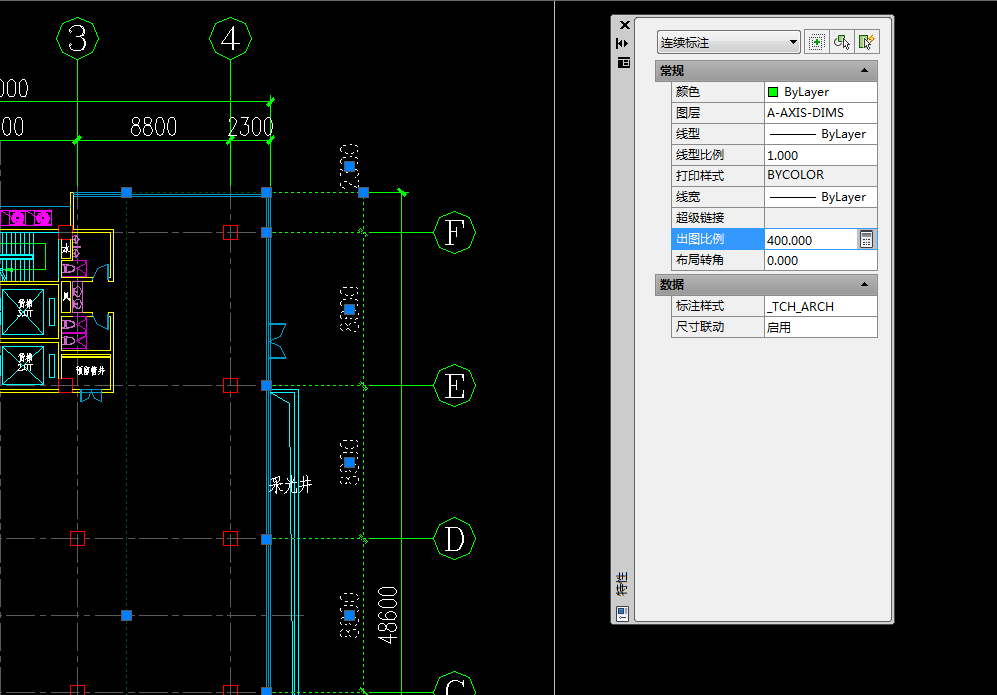Open the palette properties menu icon
This screenshot has height=695, width=997.
(x=623, y=62)
